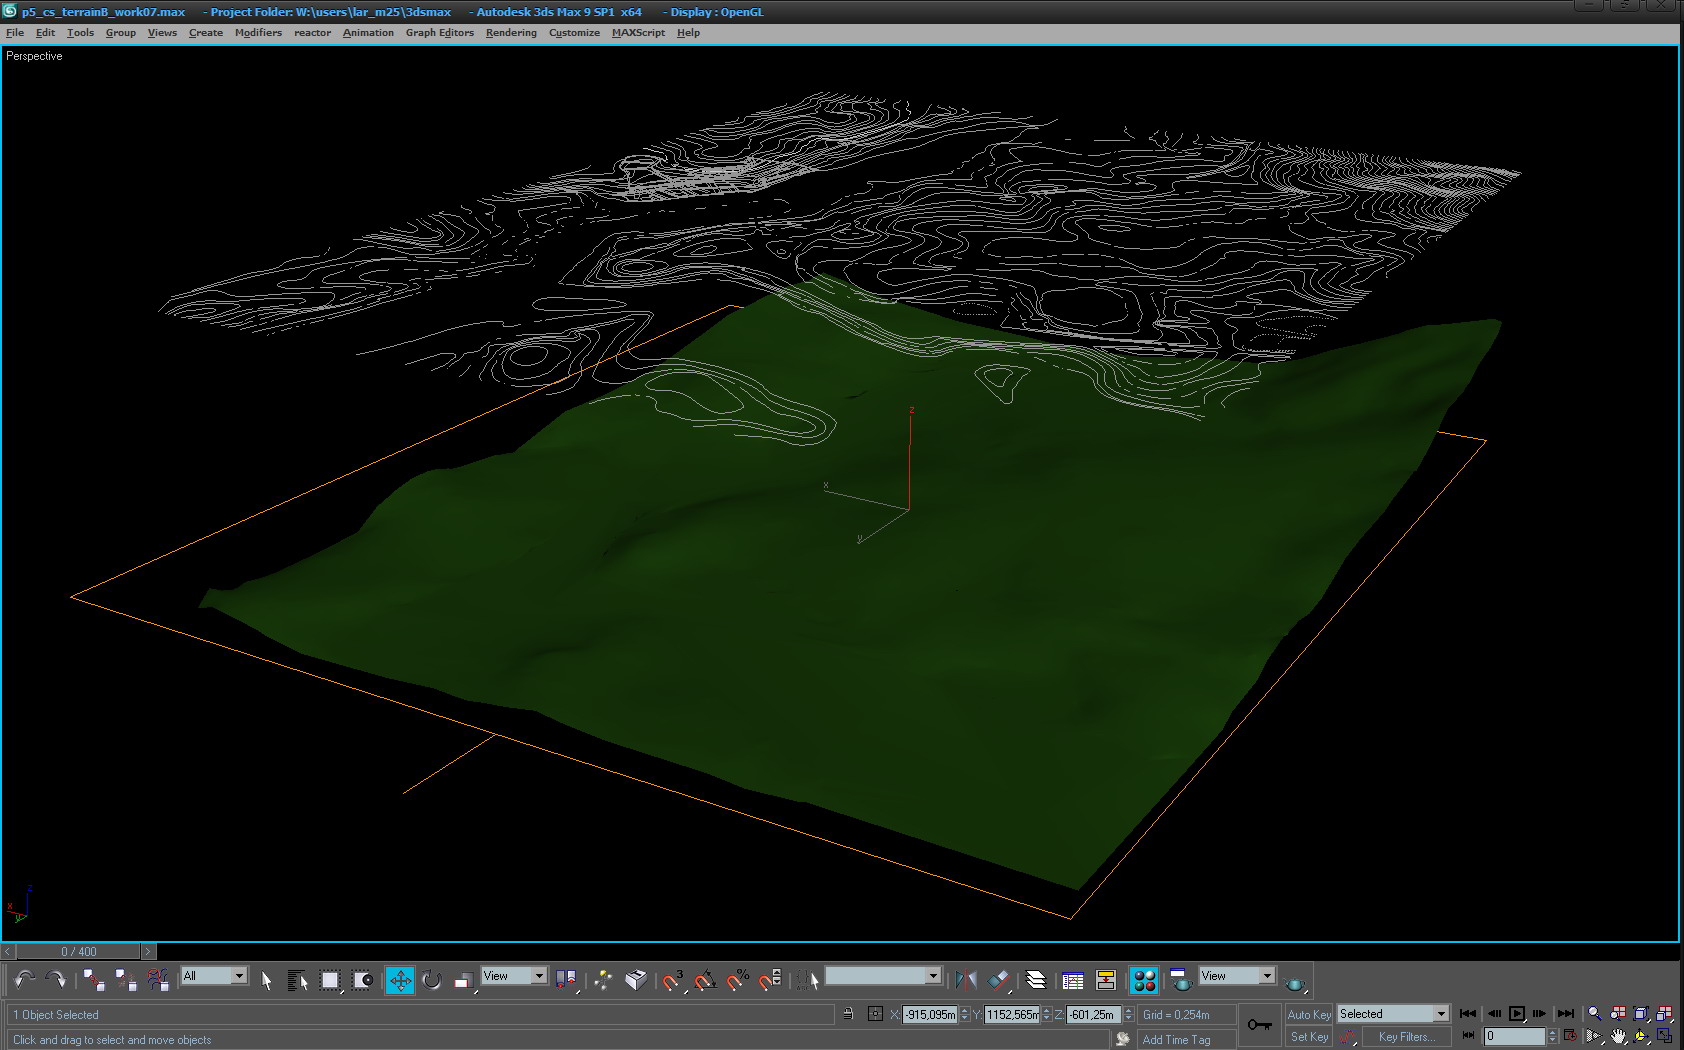Viewport: 1684px width, 1050px height.
Task: Activate Bind to Space Warp tool
Action: pos(158,980)
